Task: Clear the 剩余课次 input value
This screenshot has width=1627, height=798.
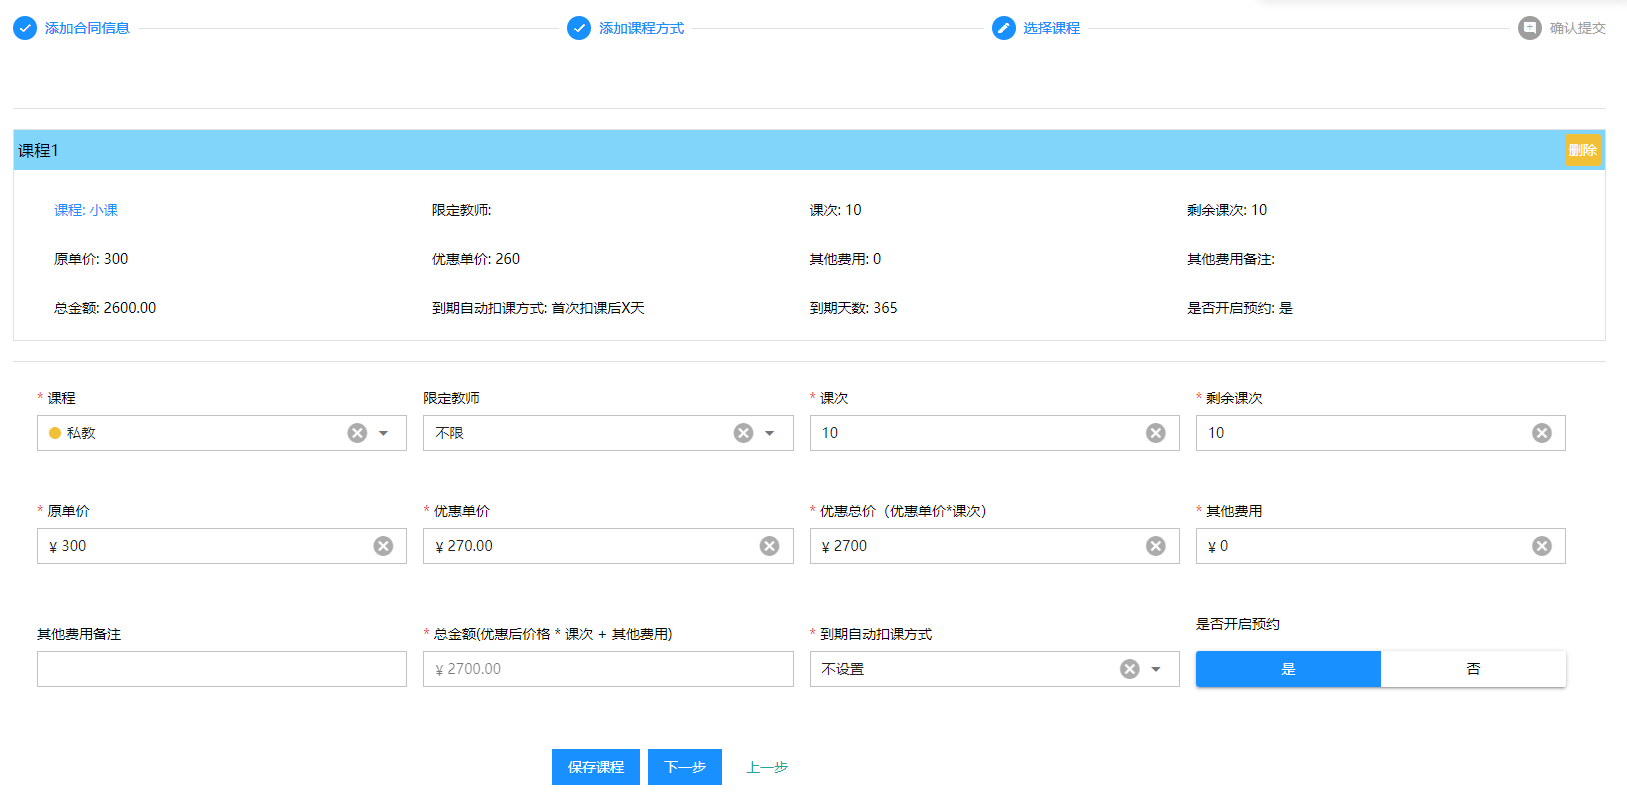Action: click(1541, 433)
